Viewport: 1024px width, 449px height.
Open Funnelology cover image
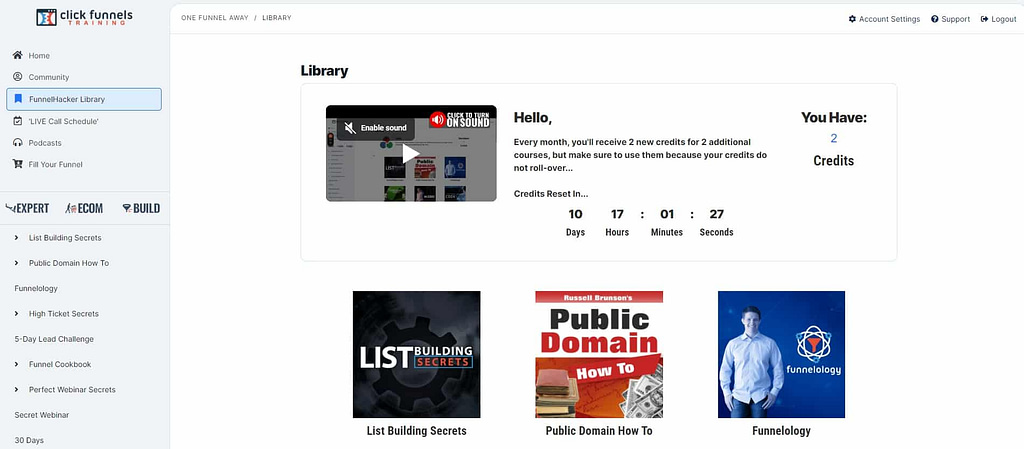point(781,354)
